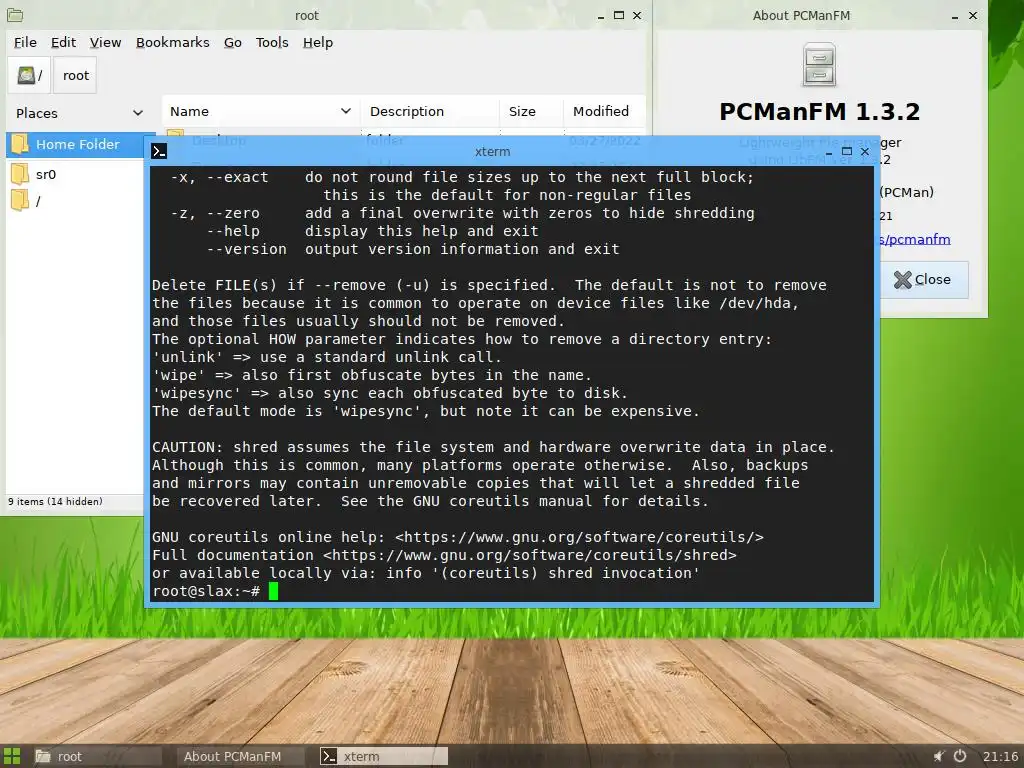Open the start menu on the taskbar

tap(12, 756)
